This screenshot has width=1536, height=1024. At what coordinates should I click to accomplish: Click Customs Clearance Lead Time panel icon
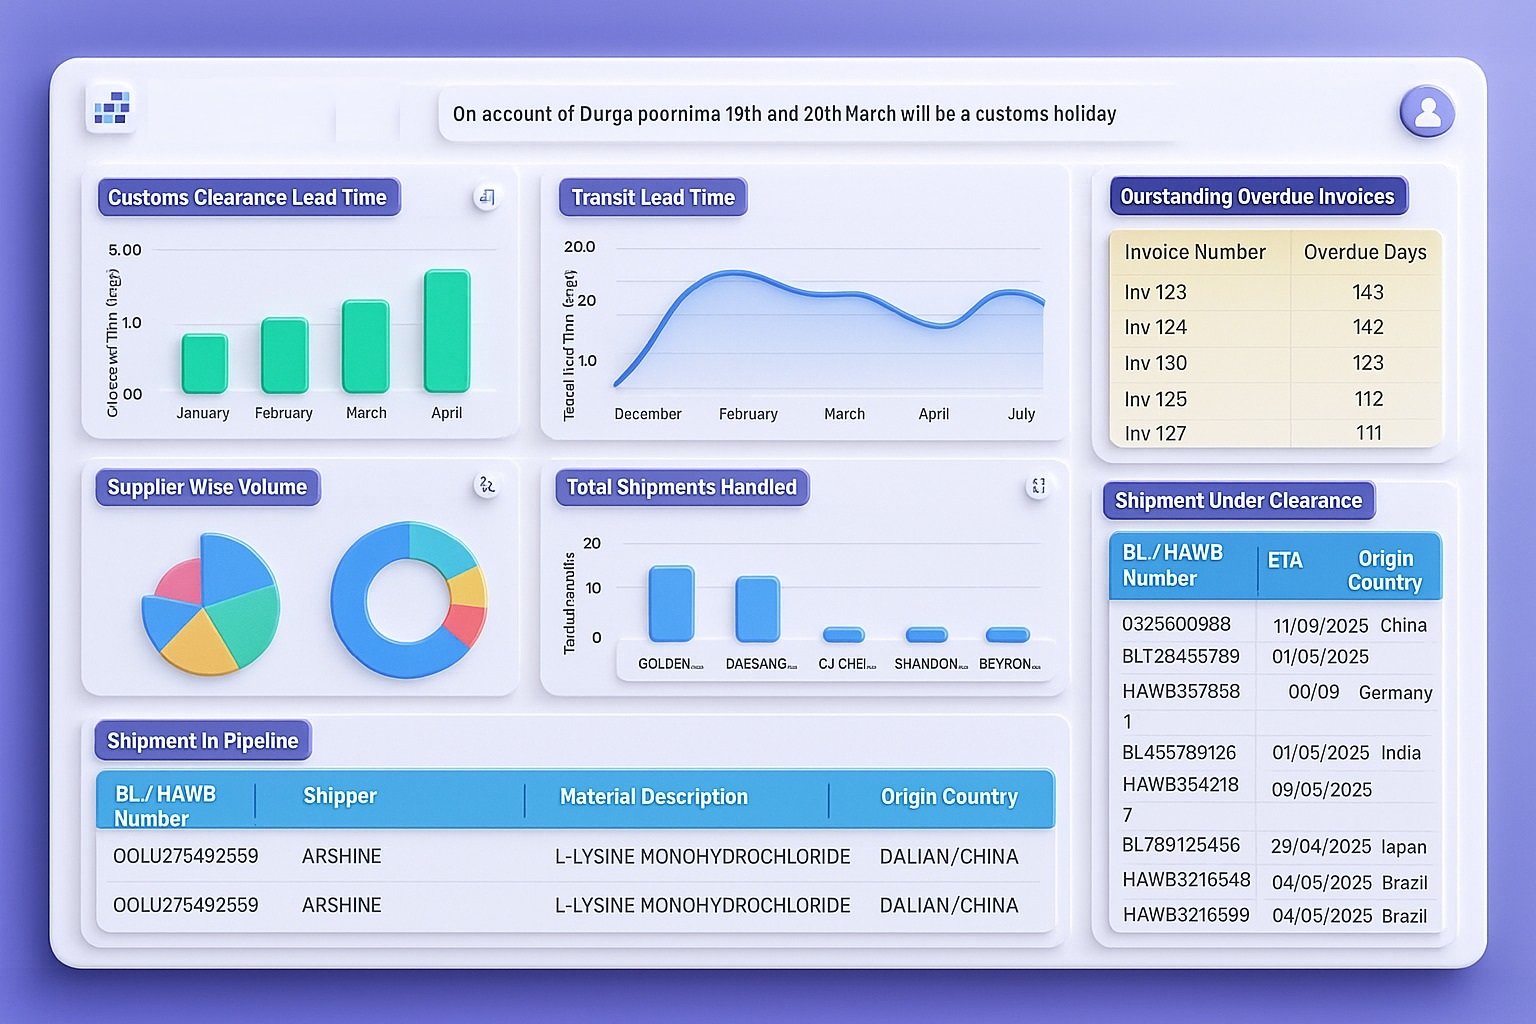coord(486,197)
